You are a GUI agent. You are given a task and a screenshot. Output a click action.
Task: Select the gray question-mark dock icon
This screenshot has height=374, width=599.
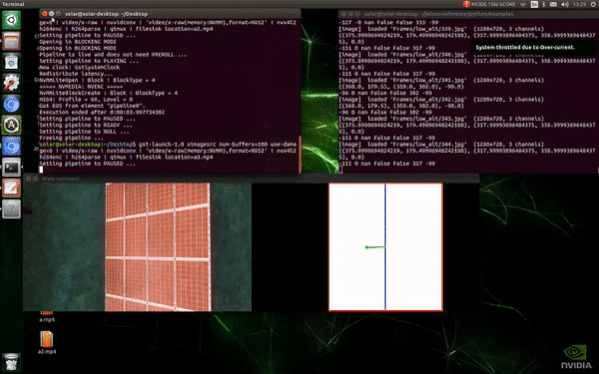tap(11, 209)
